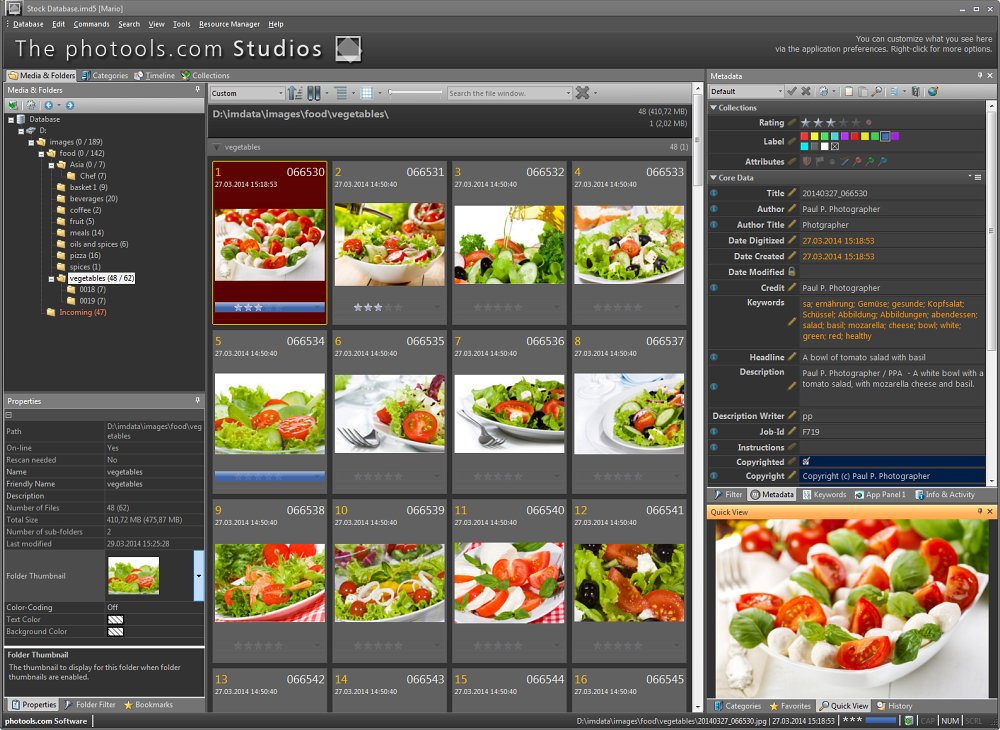Switch to the Keywords tab
Viewport: 1000px width, 730px height.
tap(824, 494)
